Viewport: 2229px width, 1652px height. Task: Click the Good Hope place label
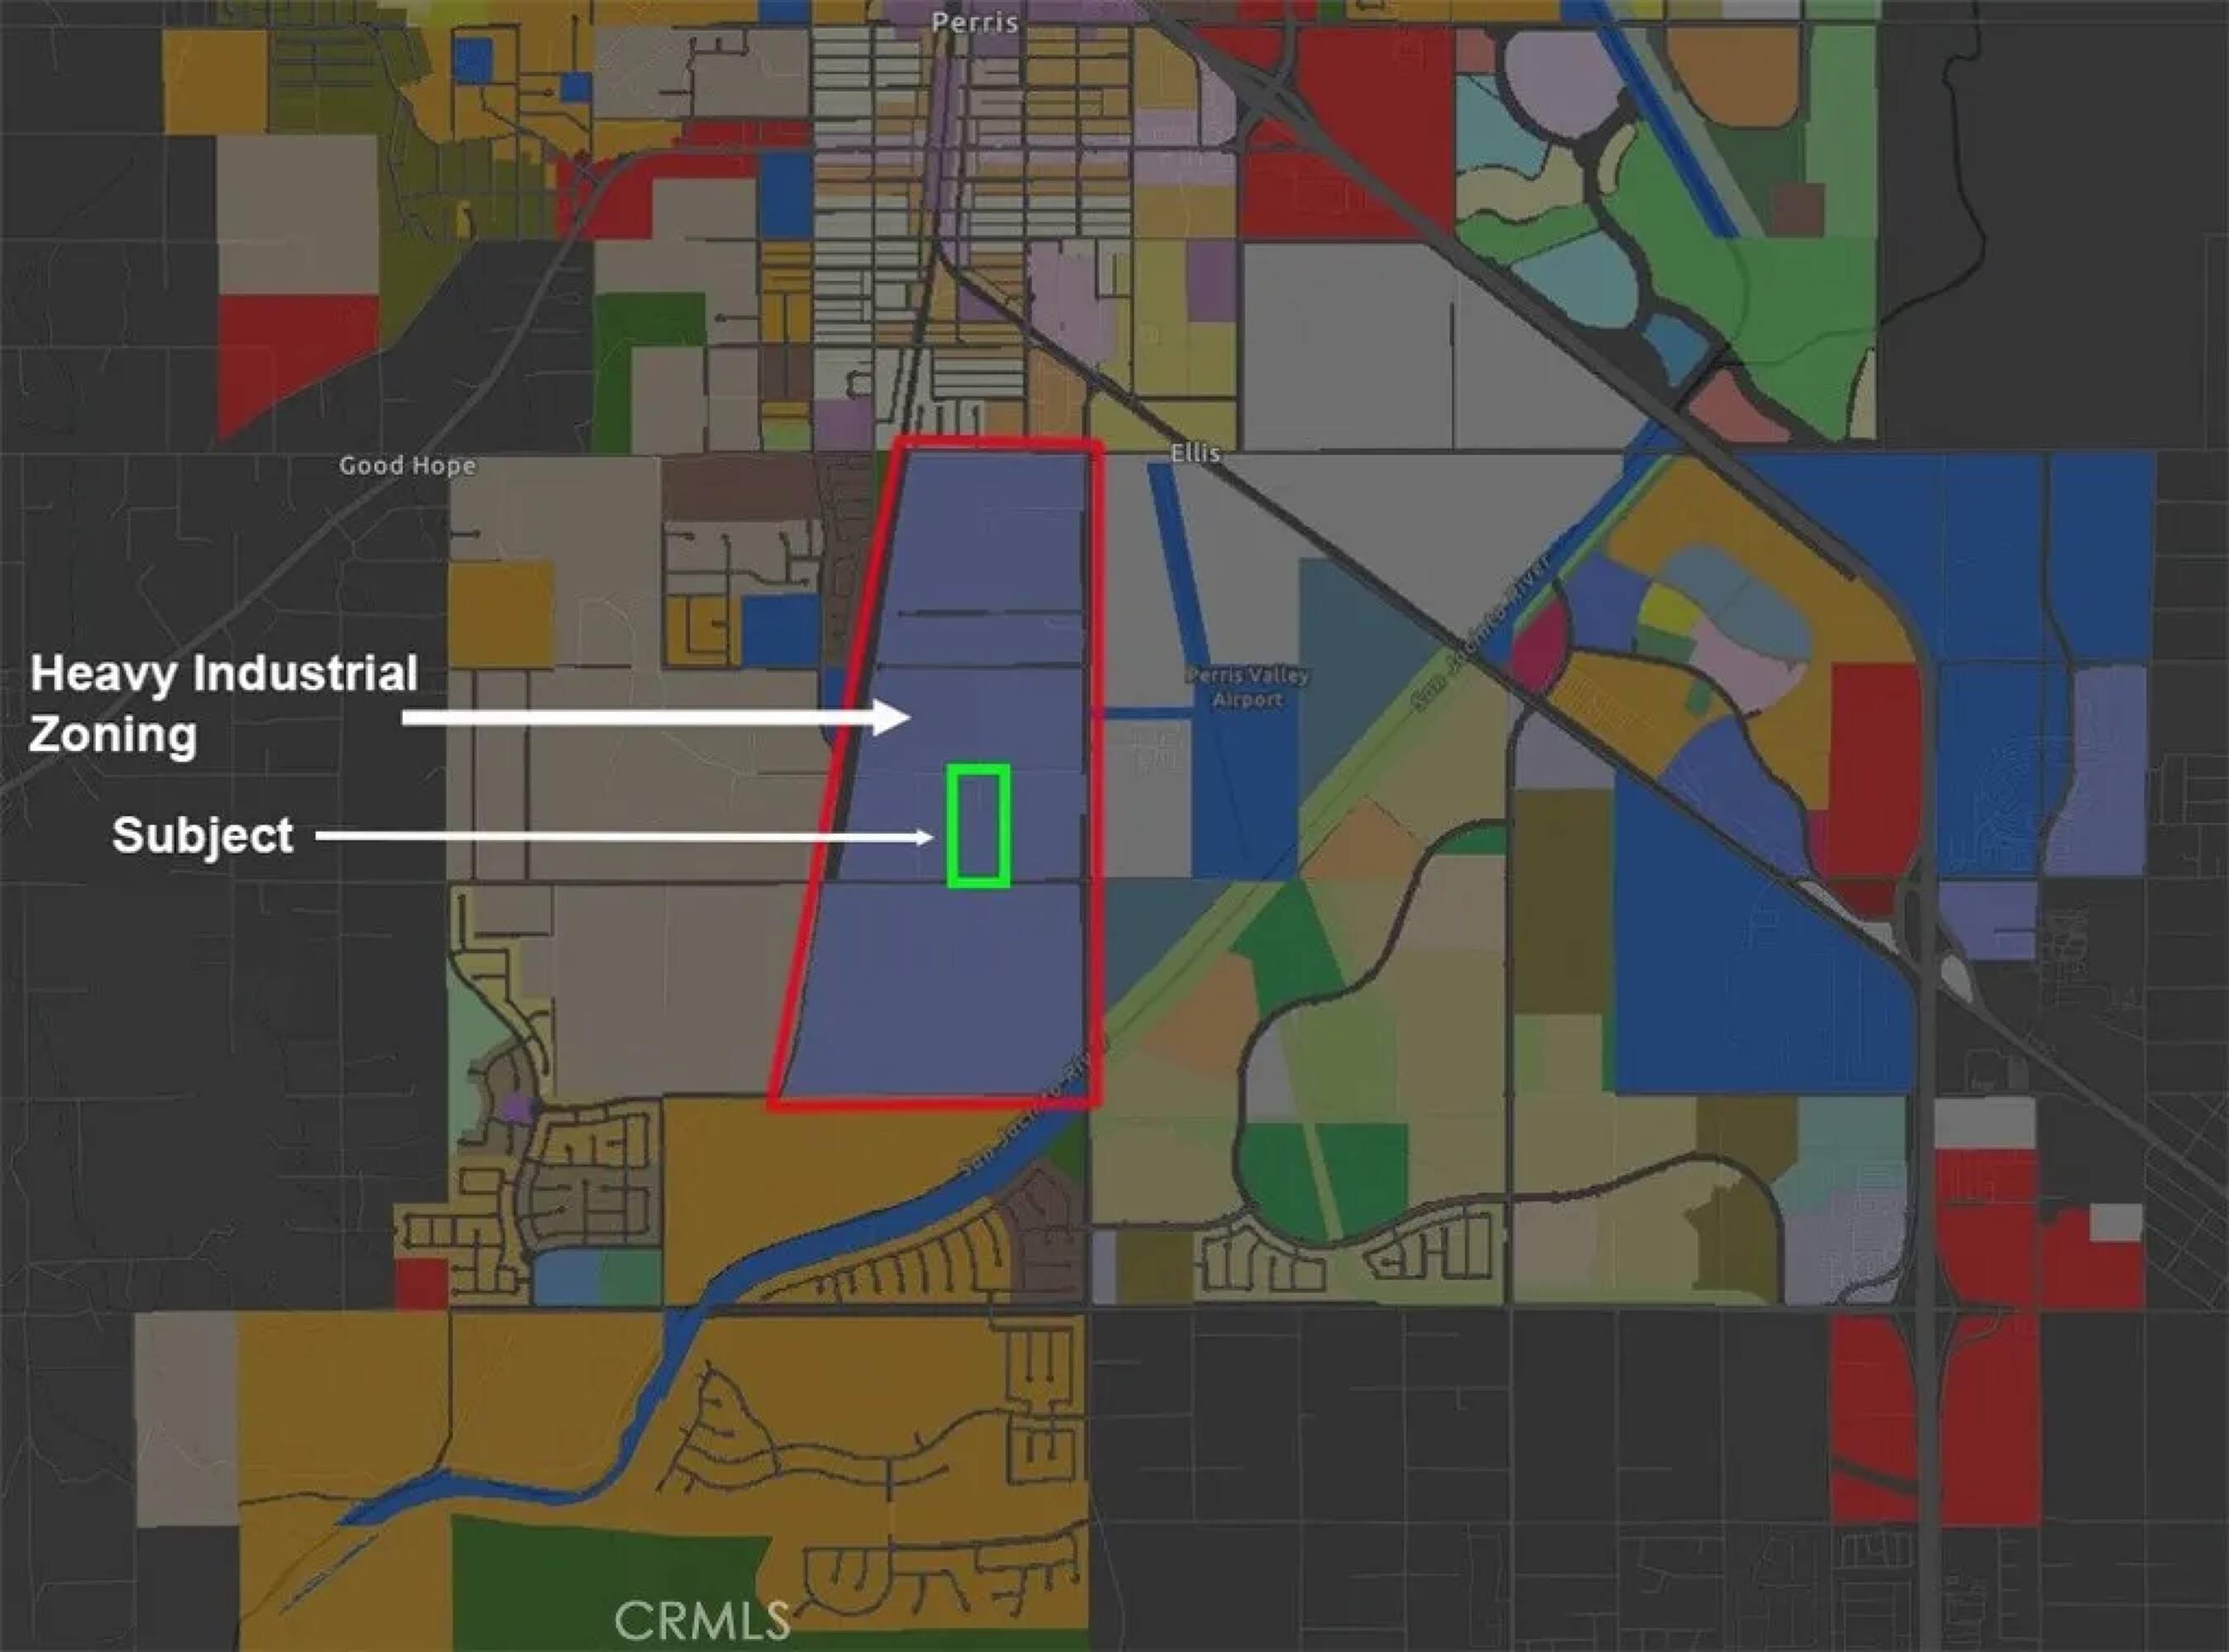coord(407,465)
